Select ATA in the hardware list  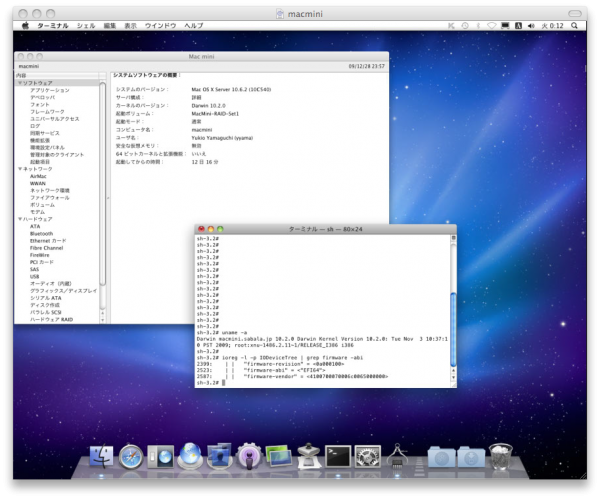(x=35, y=226)
